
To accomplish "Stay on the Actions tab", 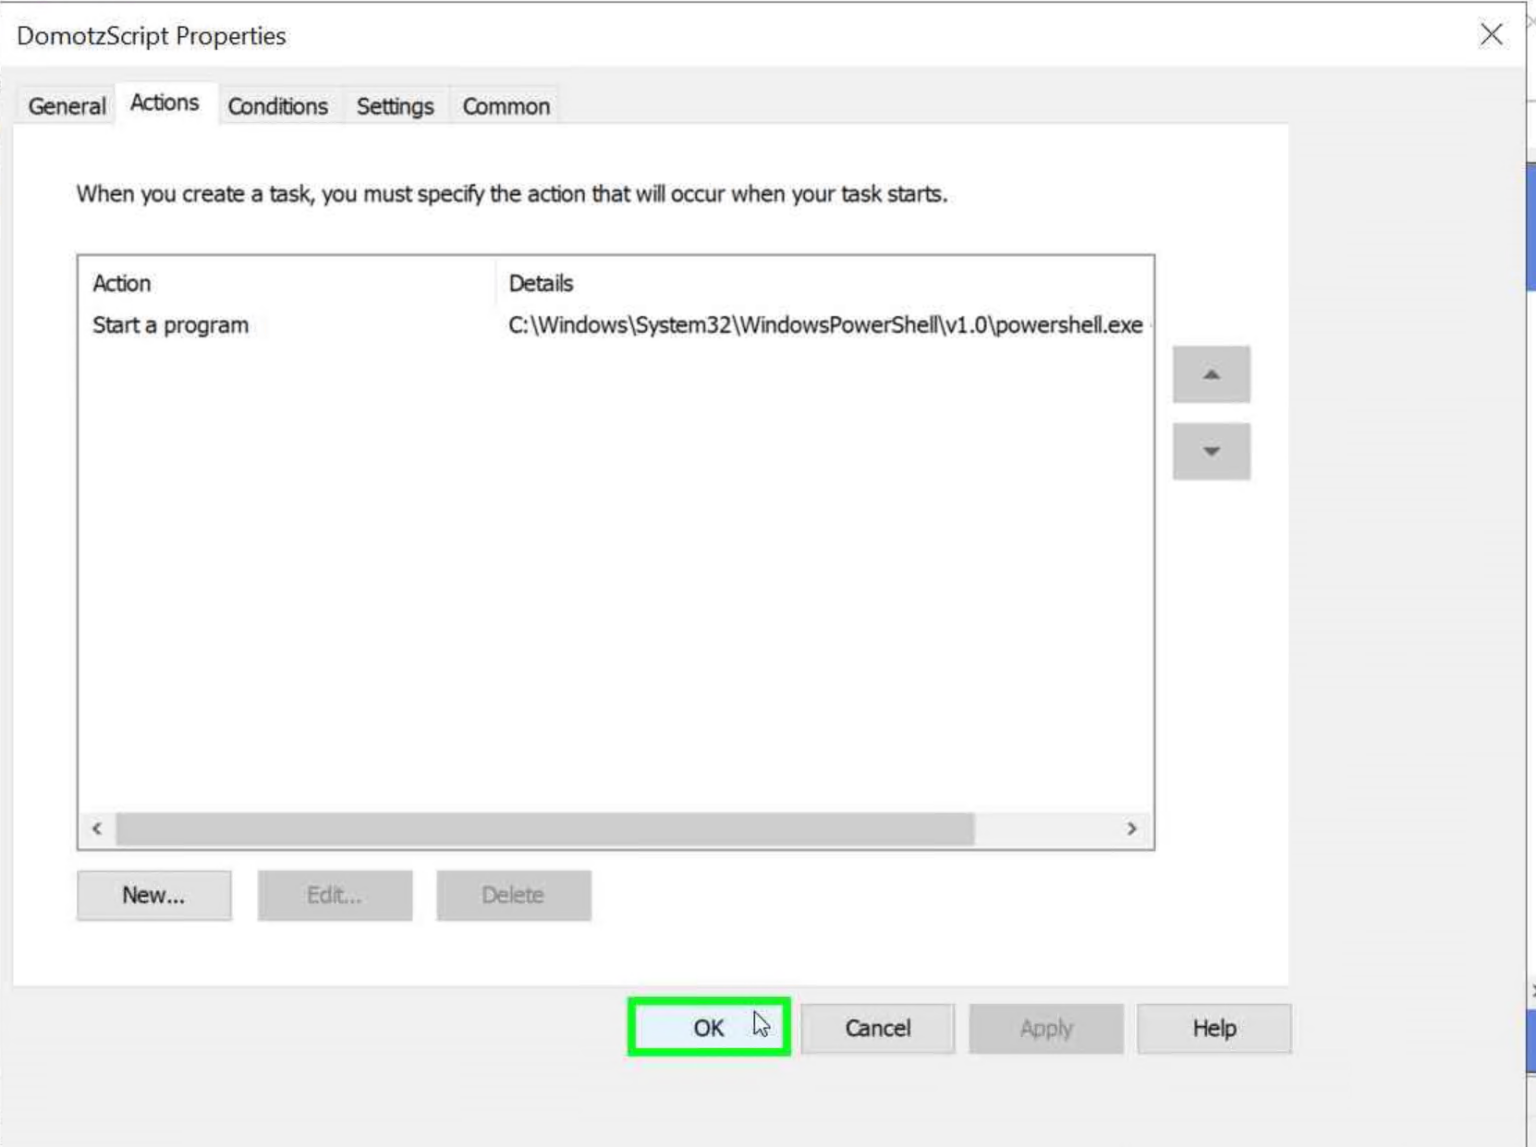I will coord(164,102).
